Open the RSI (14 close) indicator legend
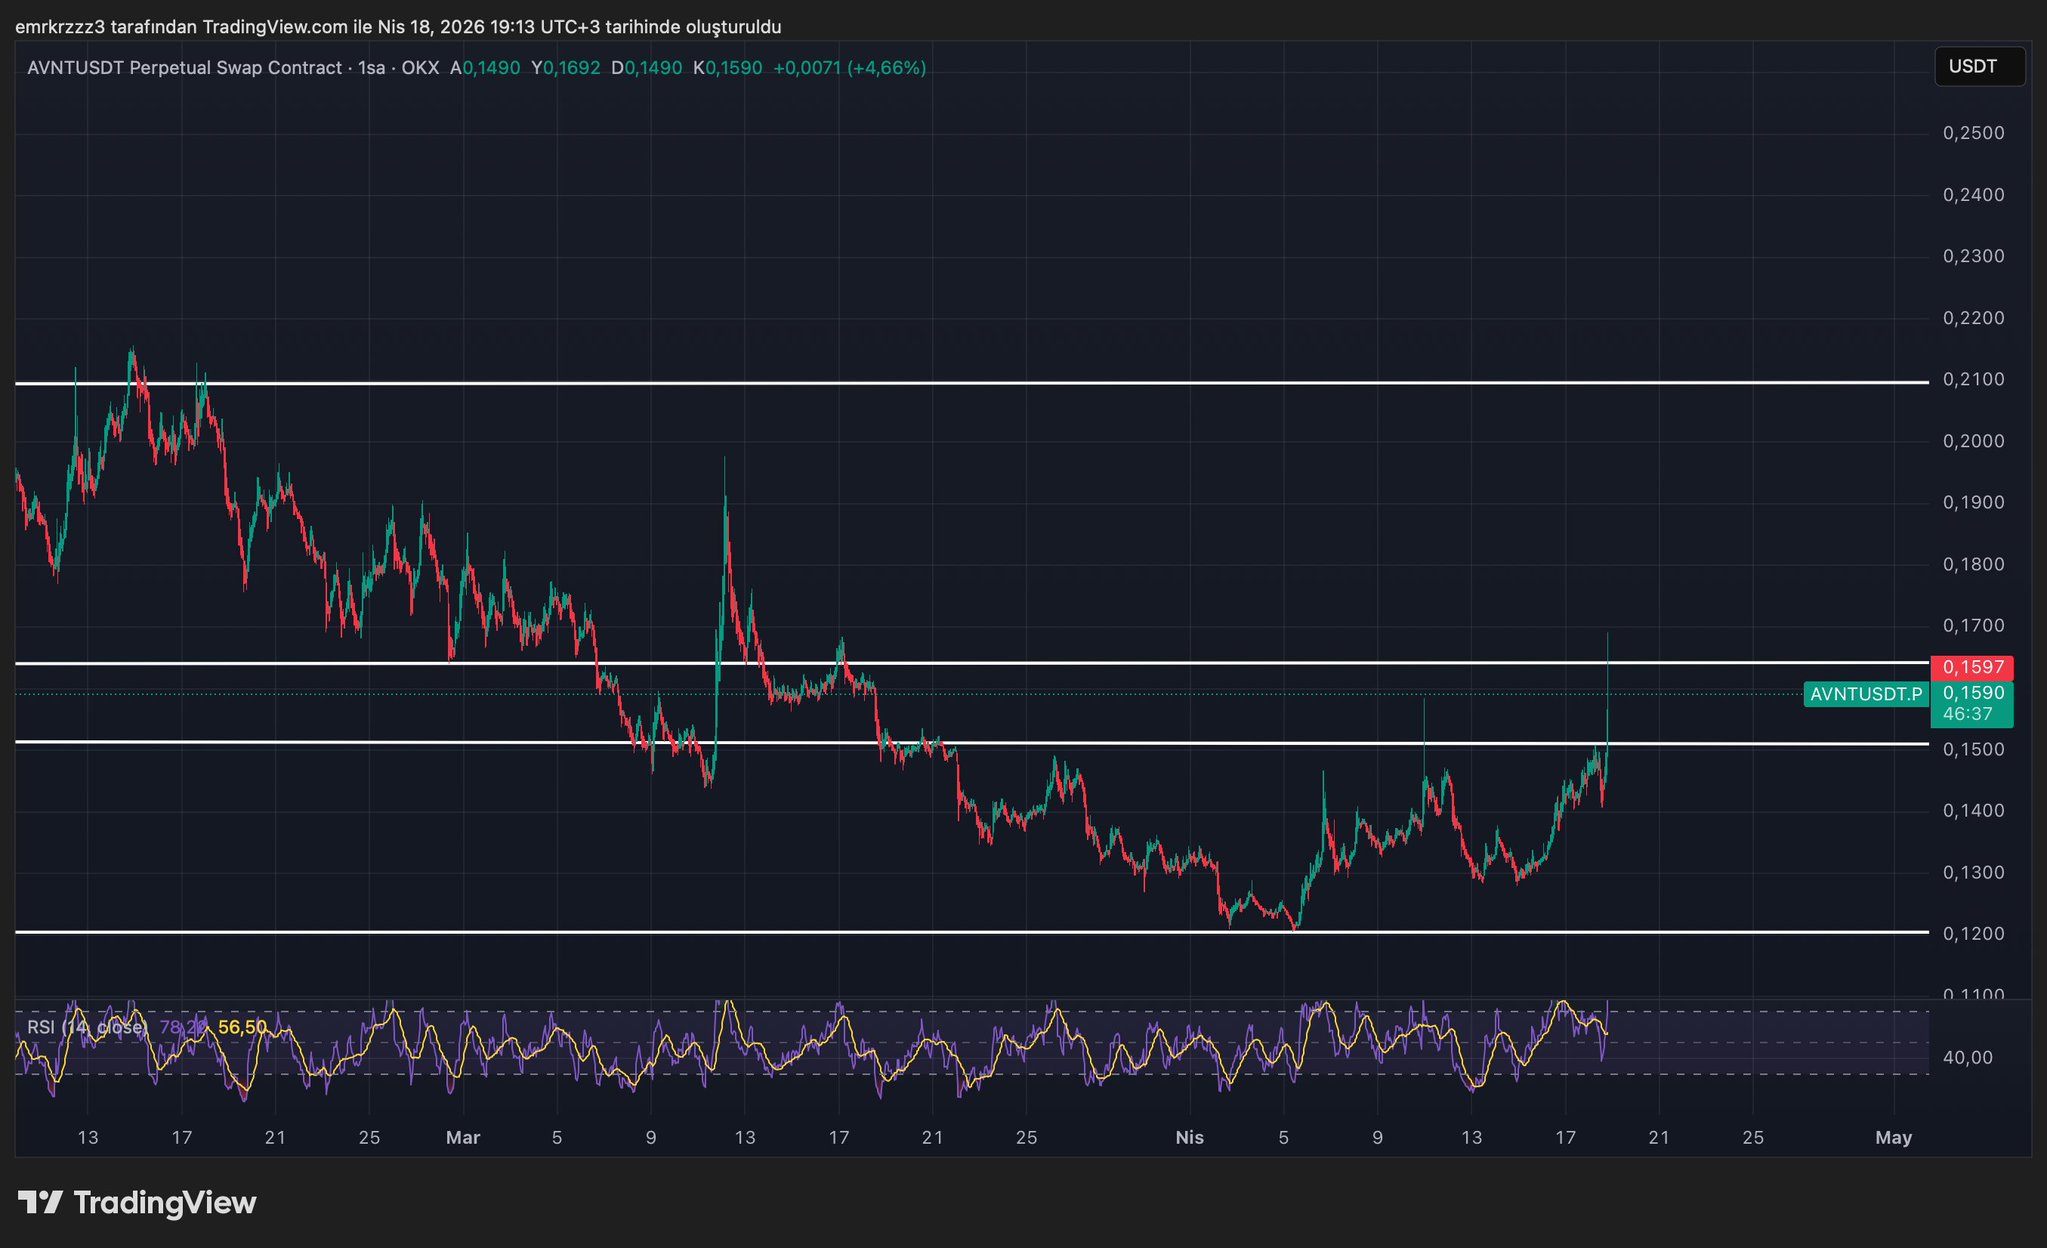2047x1248 pixels. pyautogui.click(x=87, y=1027)
